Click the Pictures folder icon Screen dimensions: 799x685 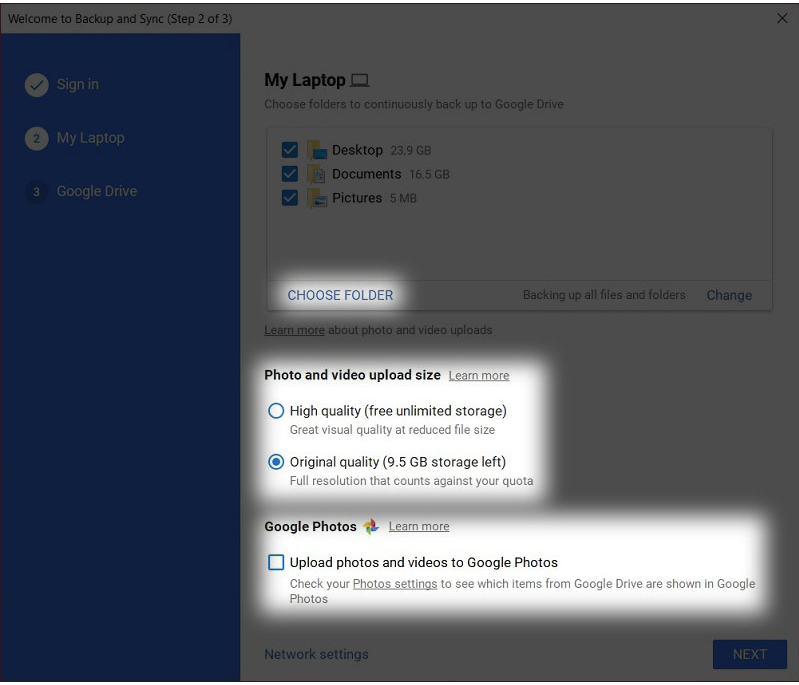pyautogui.click(x=317, y=198)
